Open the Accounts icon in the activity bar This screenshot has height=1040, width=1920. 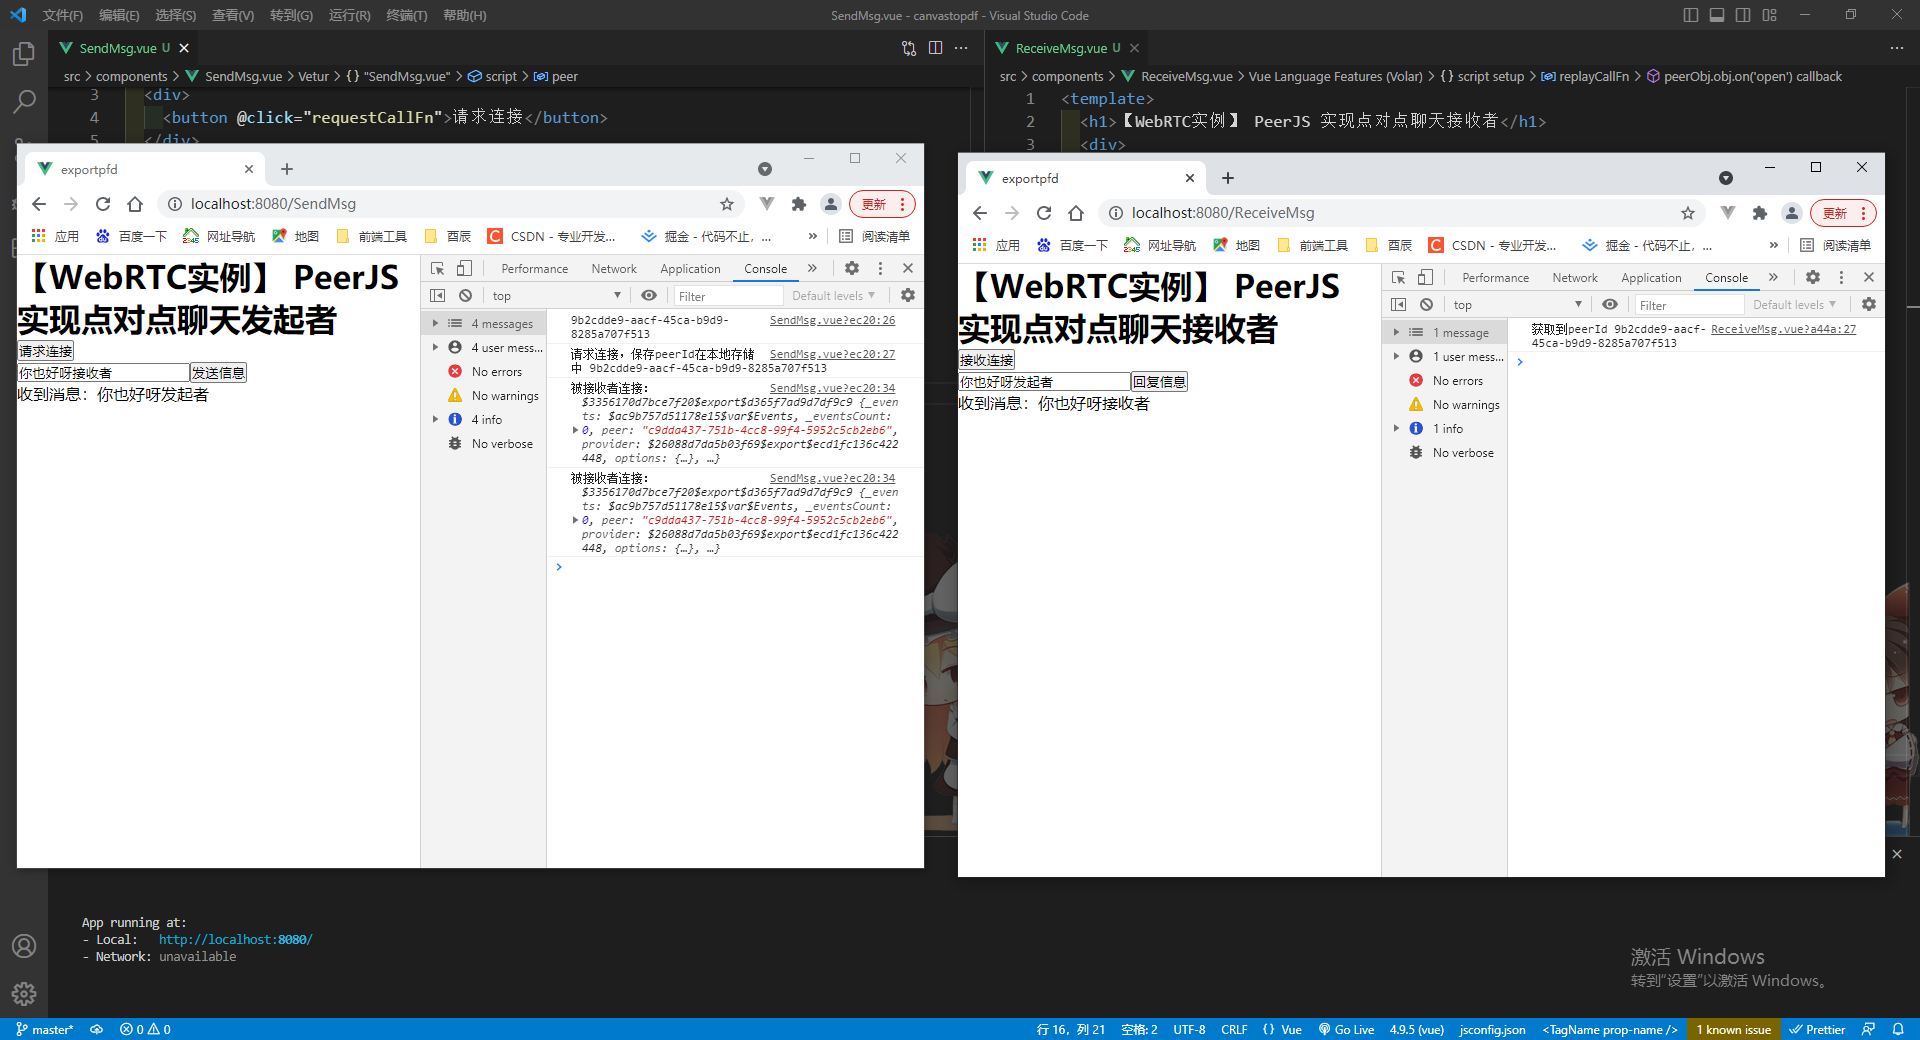[x=24, y=946]
